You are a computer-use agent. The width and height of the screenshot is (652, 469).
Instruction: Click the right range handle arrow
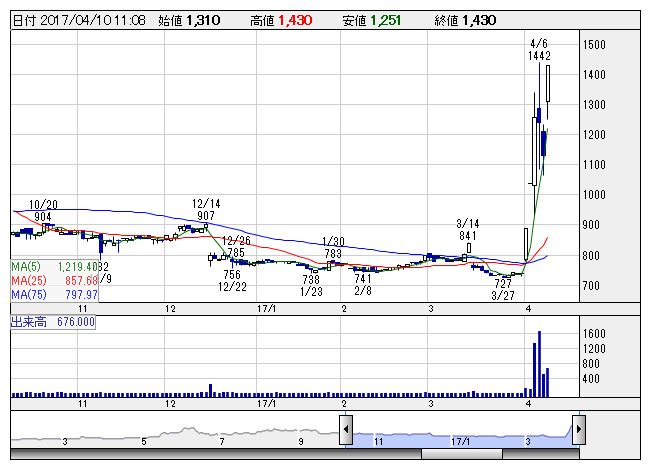pos(578,431)
